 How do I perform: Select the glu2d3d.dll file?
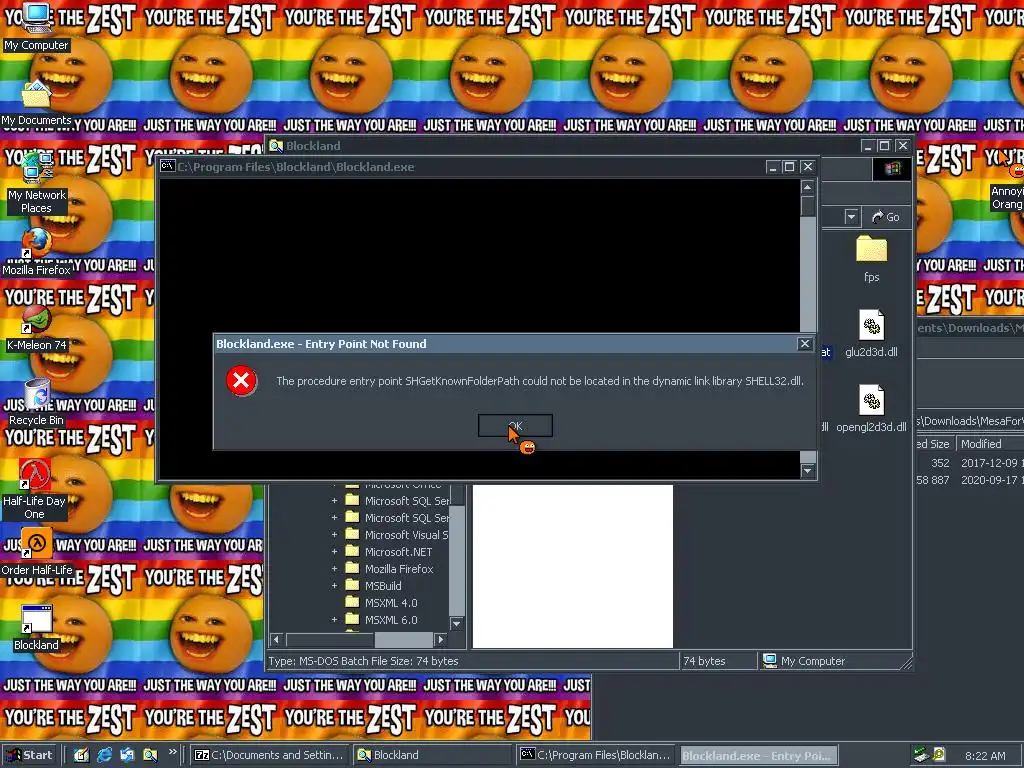(871, 334)
